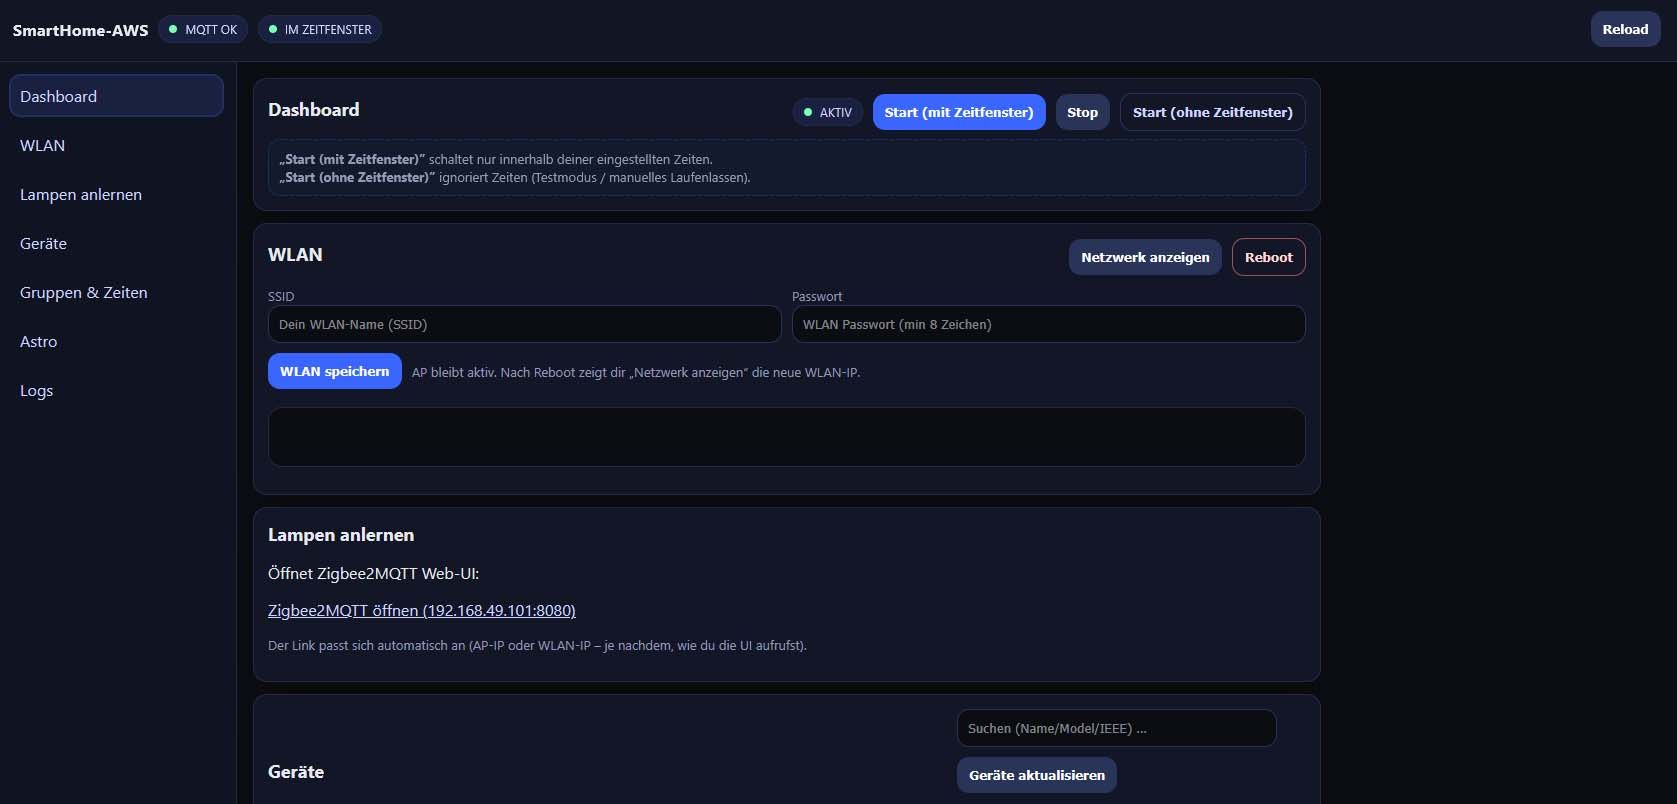Click the IM ZEITFENSTER status badge
This screenshot has height=804, width=1677.
tap(320, 29)
